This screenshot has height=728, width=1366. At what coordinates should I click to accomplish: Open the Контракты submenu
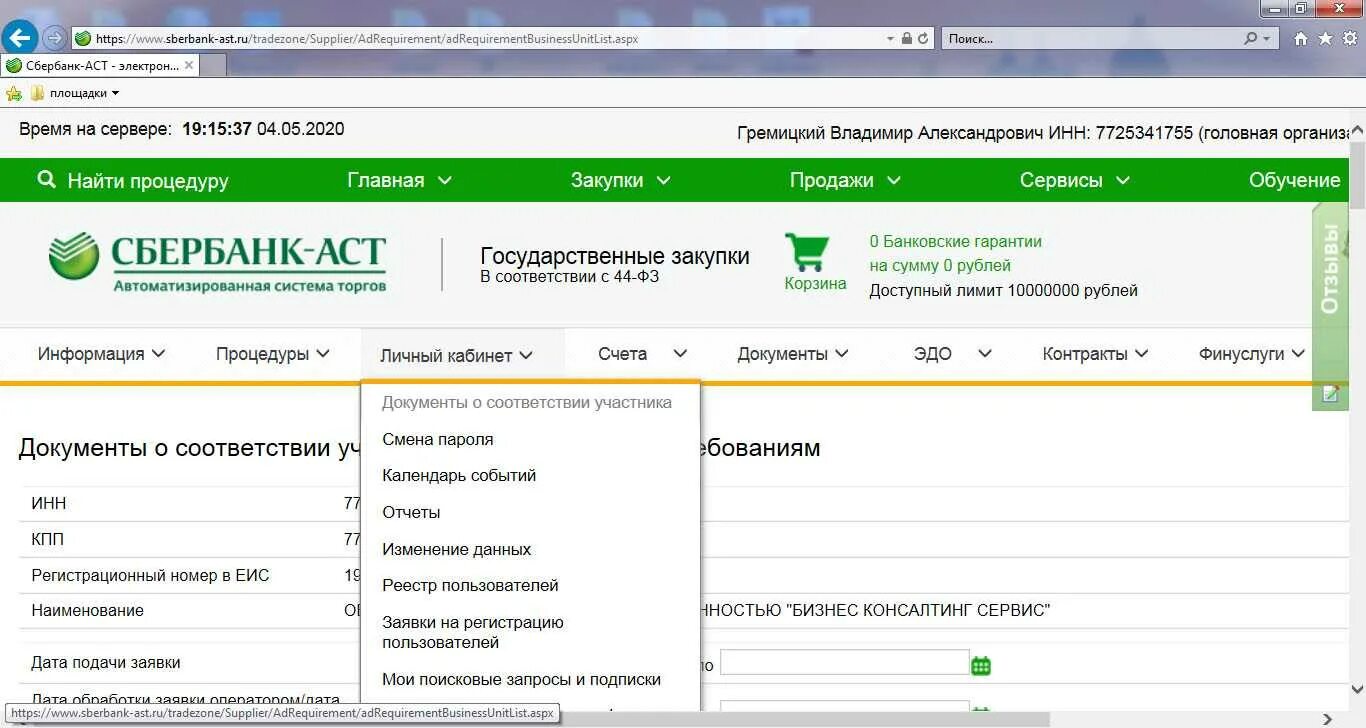coord(1095,354)
